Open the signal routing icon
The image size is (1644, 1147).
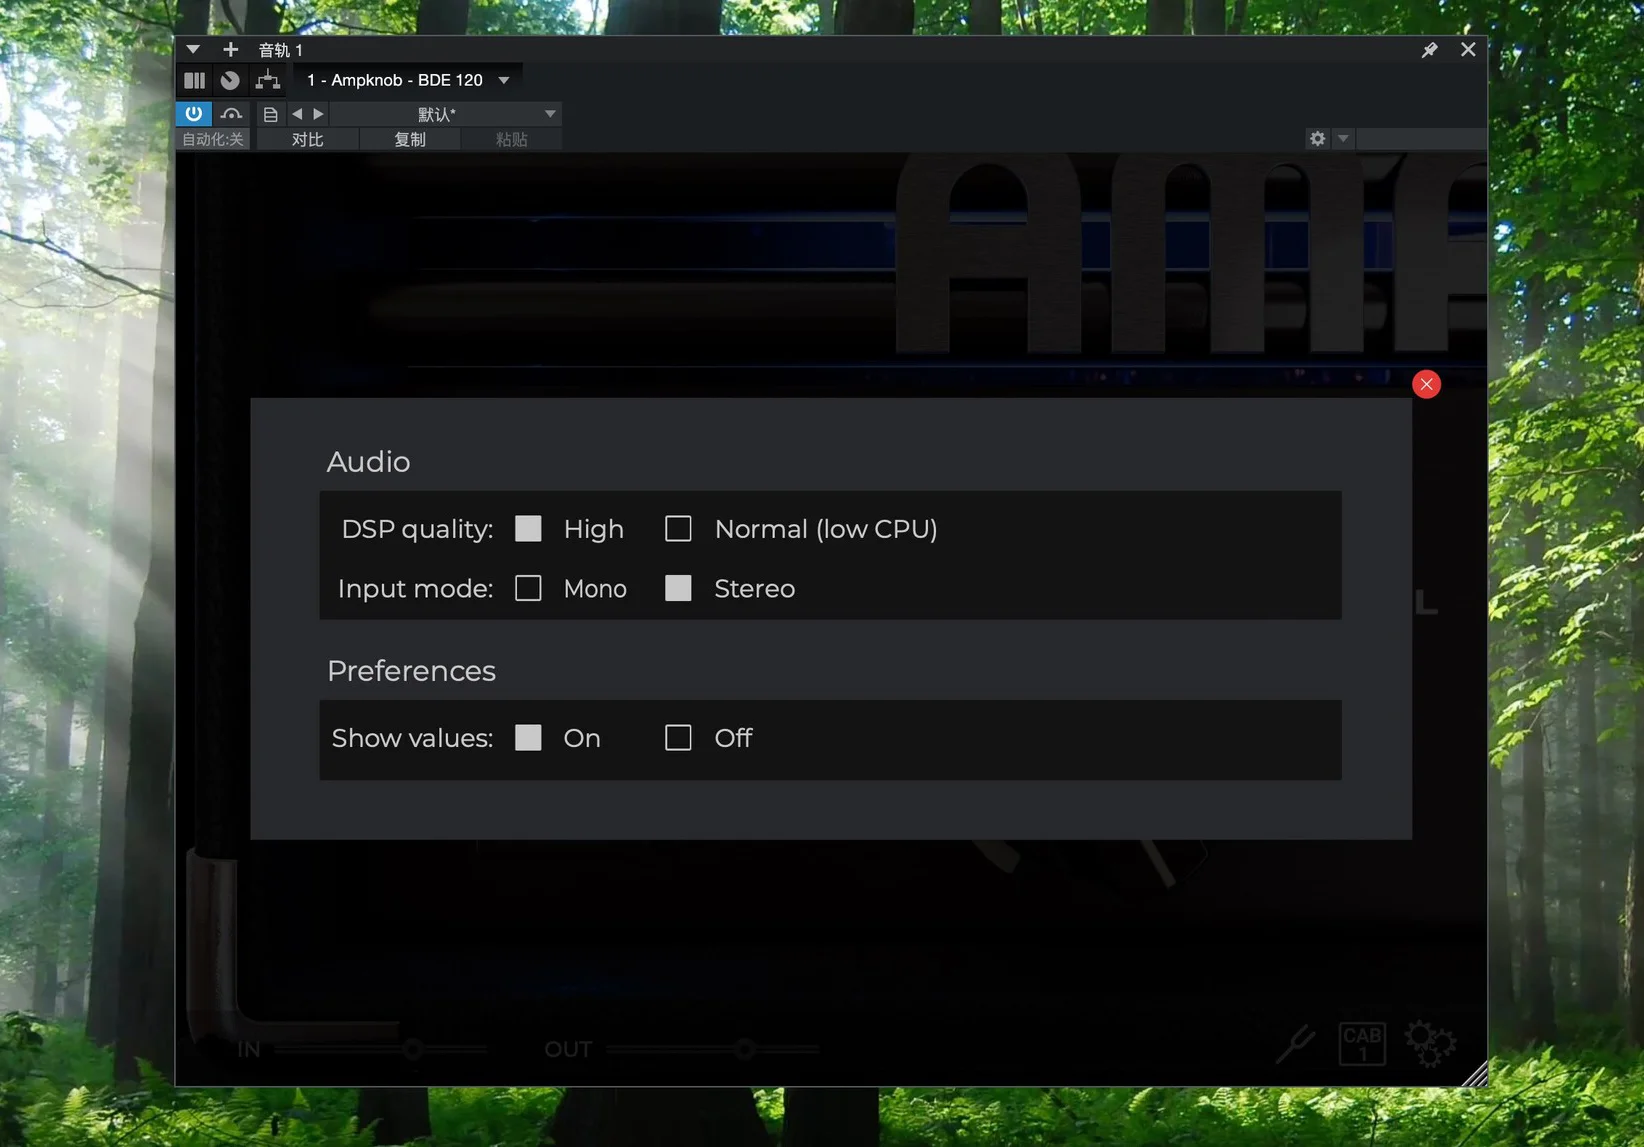[267, 80]
